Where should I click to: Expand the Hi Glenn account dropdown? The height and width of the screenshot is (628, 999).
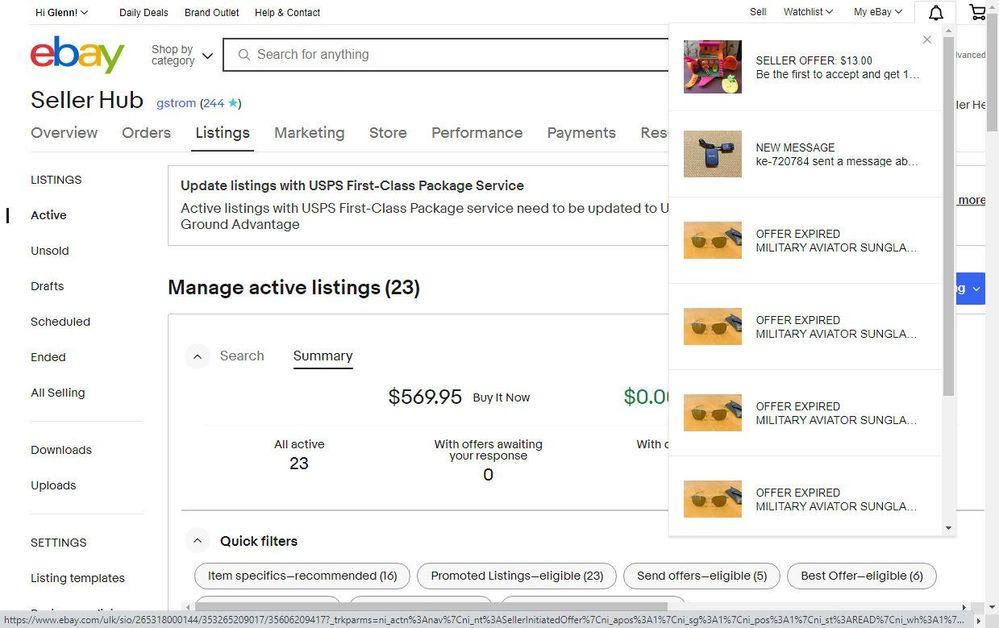[62, 12]
